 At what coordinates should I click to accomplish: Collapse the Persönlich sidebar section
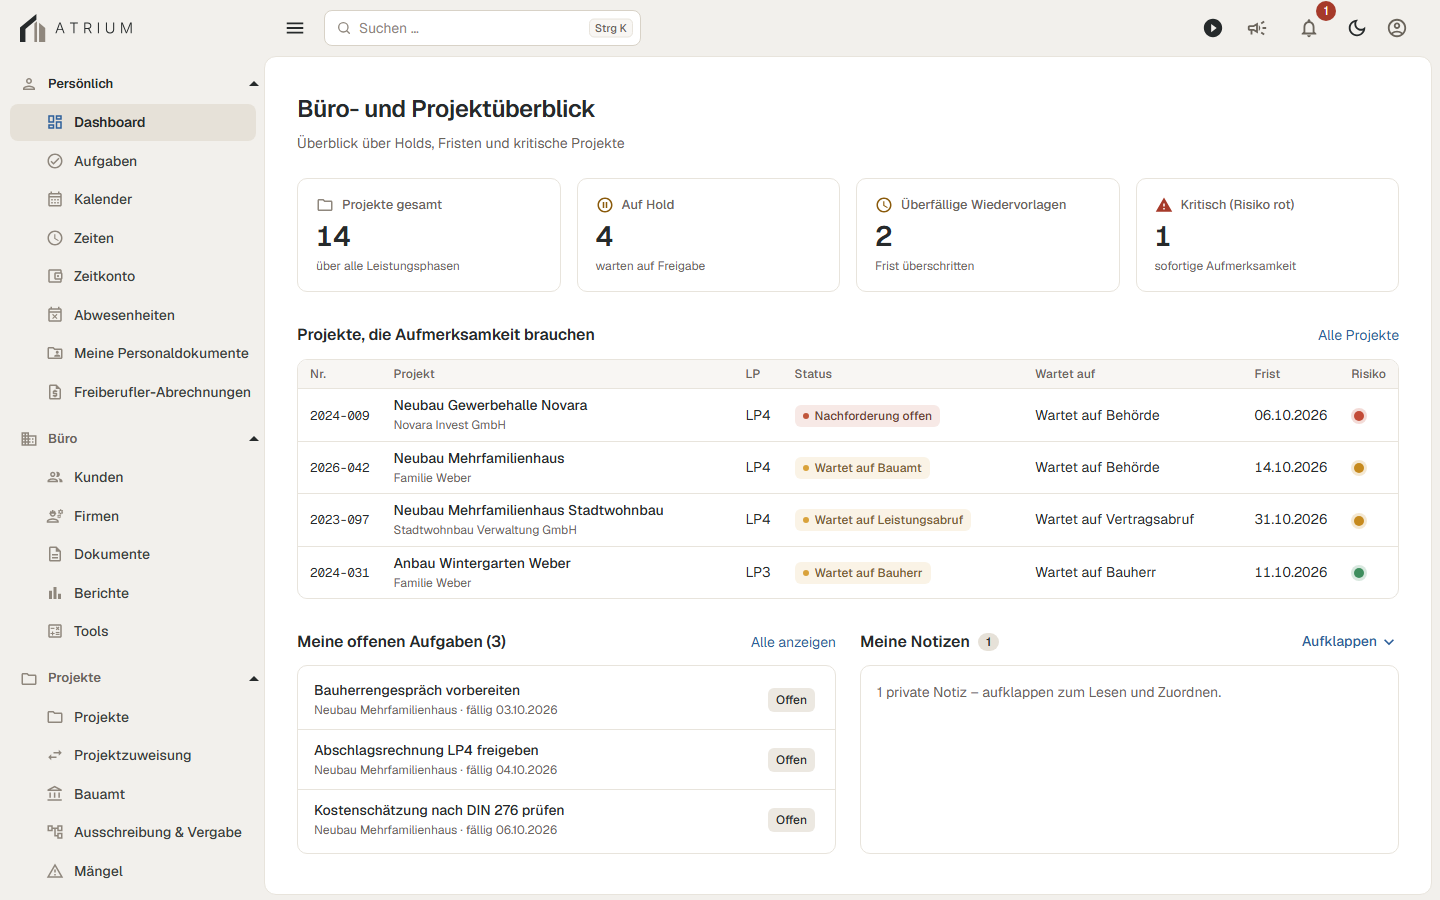(x=254, y=84)
